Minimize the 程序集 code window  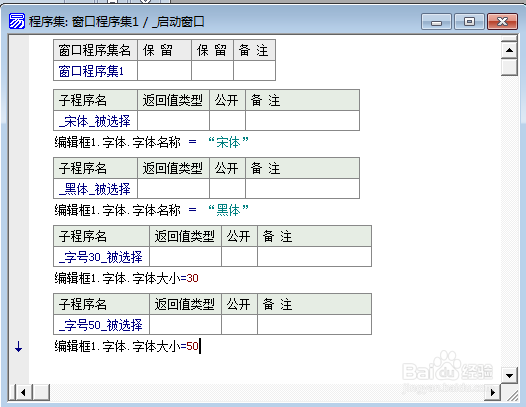[436, 22]
